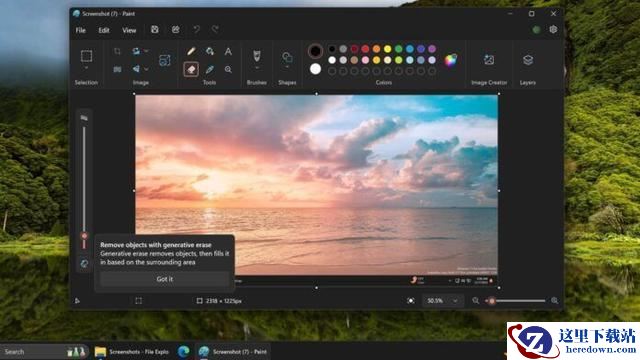Expand the Brushes dropdown
Image resolution: width=640 pixels, height=360 pixels.
pos(257,68)
